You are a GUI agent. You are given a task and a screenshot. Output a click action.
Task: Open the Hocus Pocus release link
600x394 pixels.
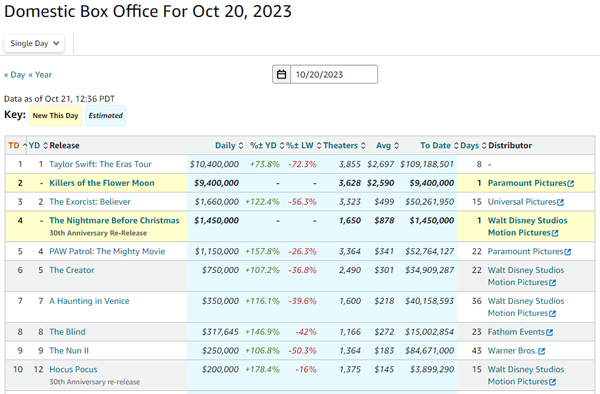click(73, 370)
